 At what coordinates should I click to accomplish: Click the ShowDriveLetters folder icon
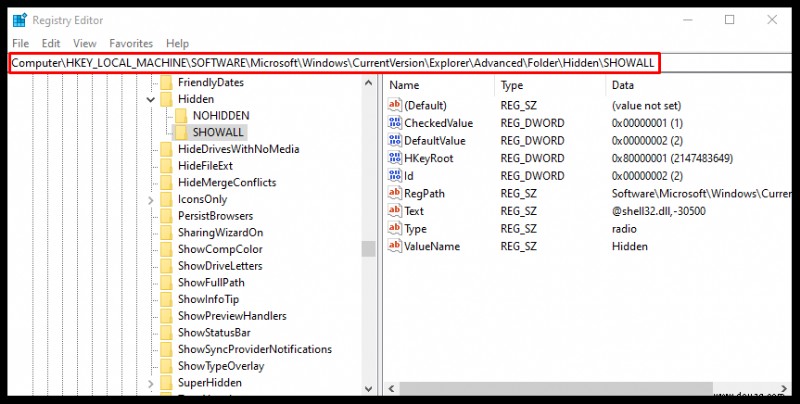tap(166, 266)
